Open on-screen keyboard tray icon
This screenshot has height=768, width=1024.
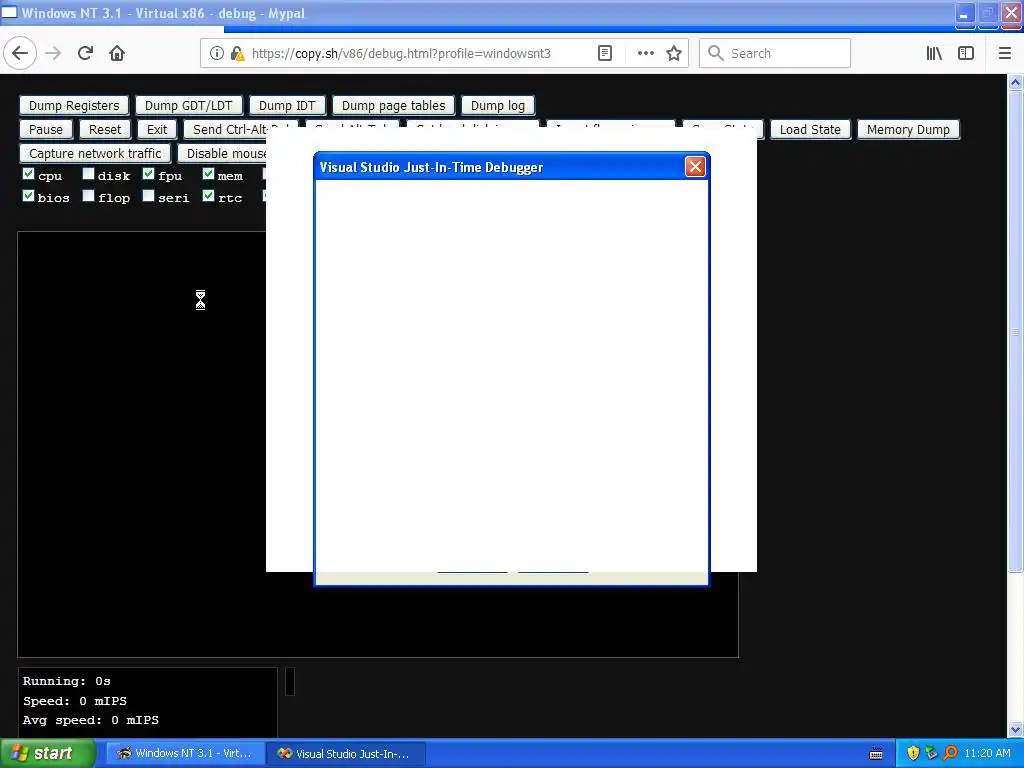point(876,754)
